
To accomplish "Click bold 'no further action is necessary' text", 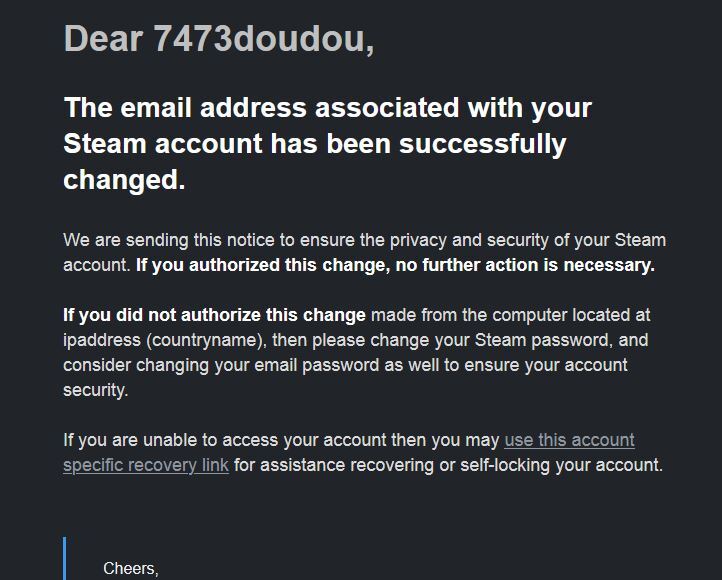I will [535, 265].
